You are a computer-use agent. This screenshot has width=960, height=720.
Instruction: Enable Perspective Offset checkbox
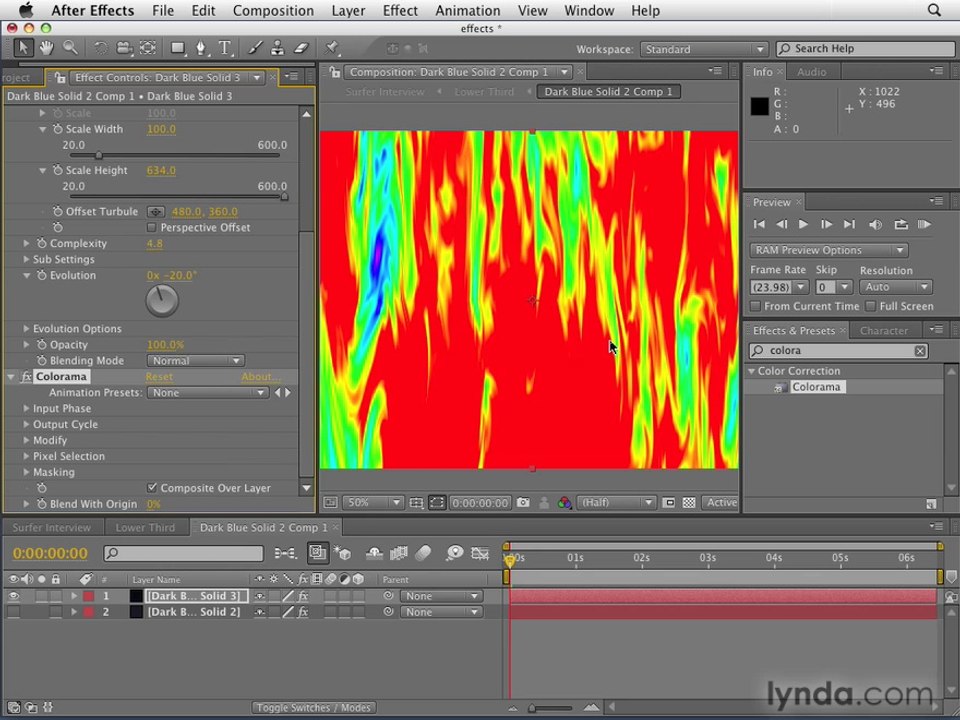[152, 228]
